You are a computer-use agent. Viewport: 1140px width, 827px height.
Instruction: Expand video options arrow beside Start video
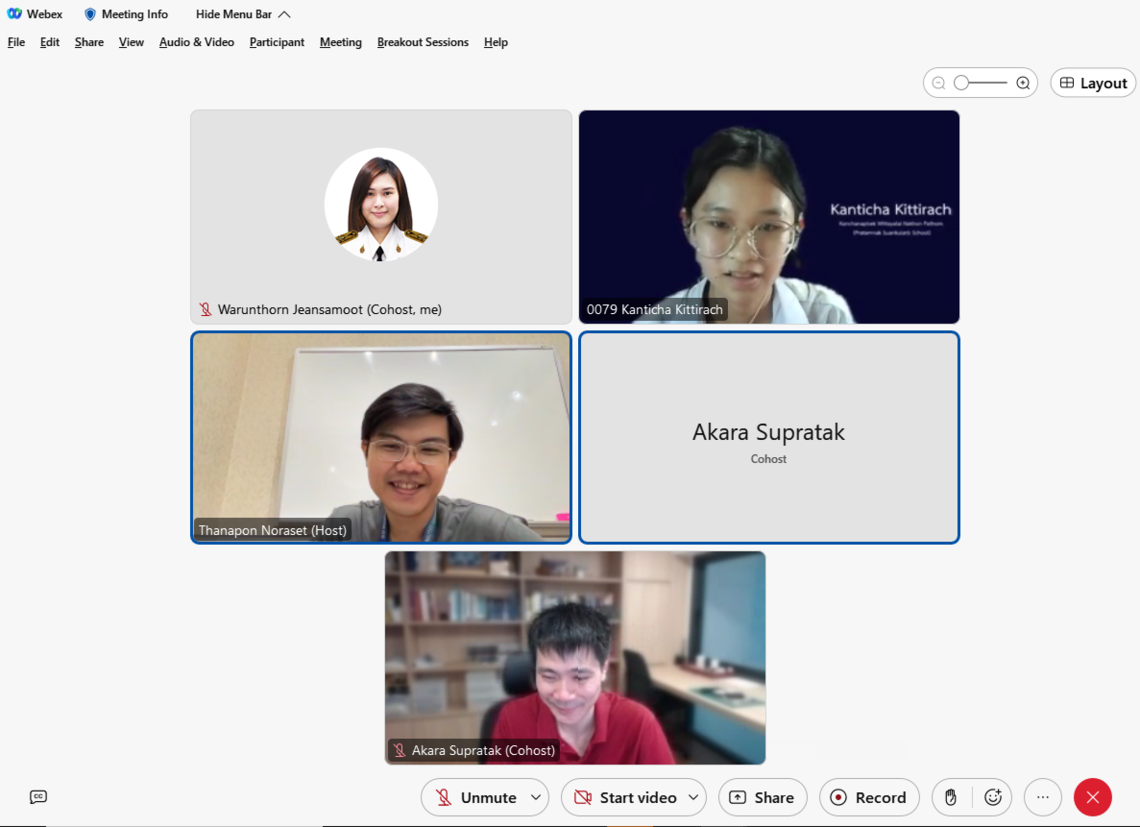(693, 797)
